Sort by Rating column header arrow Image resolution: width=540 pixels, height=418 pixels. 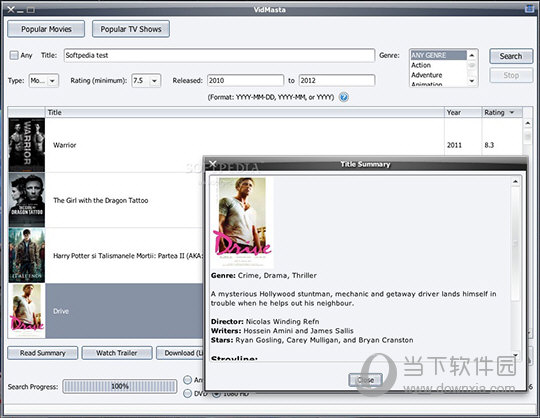[512, 113]
